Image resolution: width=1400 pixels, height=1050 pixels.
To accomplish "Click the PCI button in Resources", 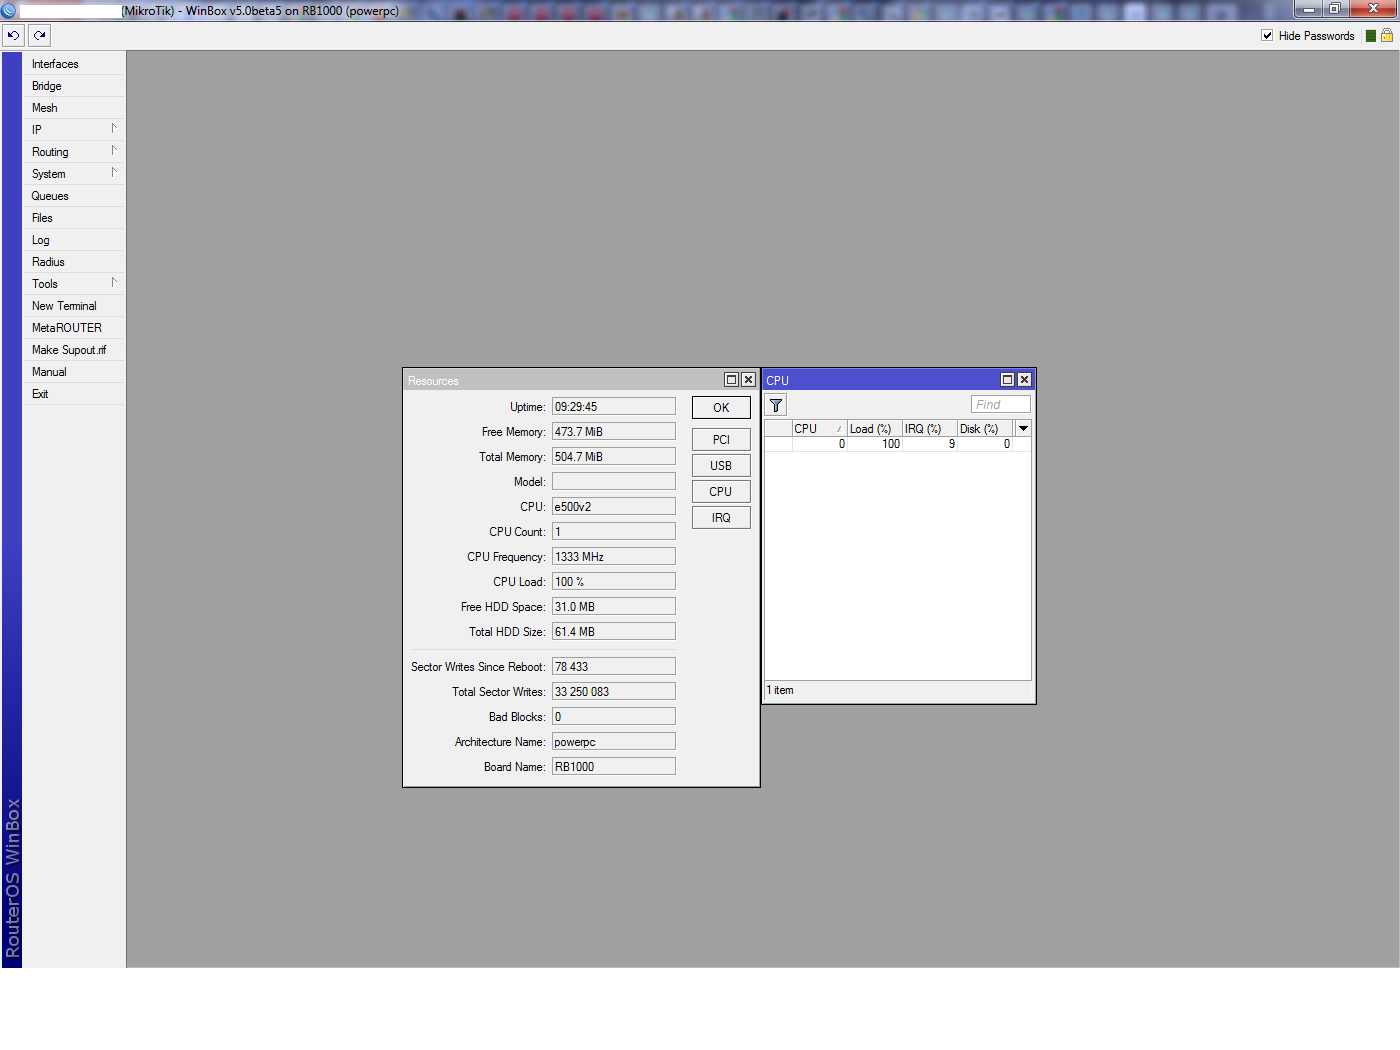I will pyautogui.click(x=721, y=440).
